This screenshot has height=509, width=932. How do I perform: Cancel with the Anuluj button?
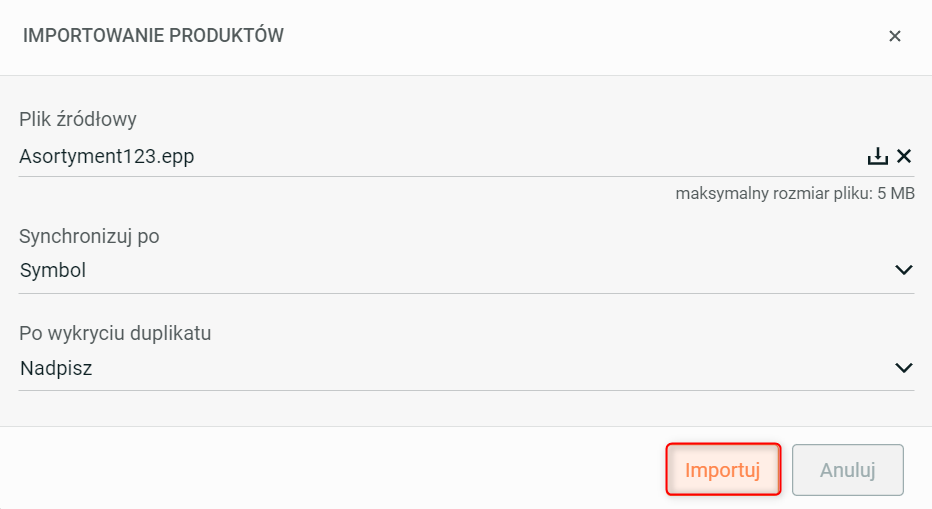click(848, 470)
